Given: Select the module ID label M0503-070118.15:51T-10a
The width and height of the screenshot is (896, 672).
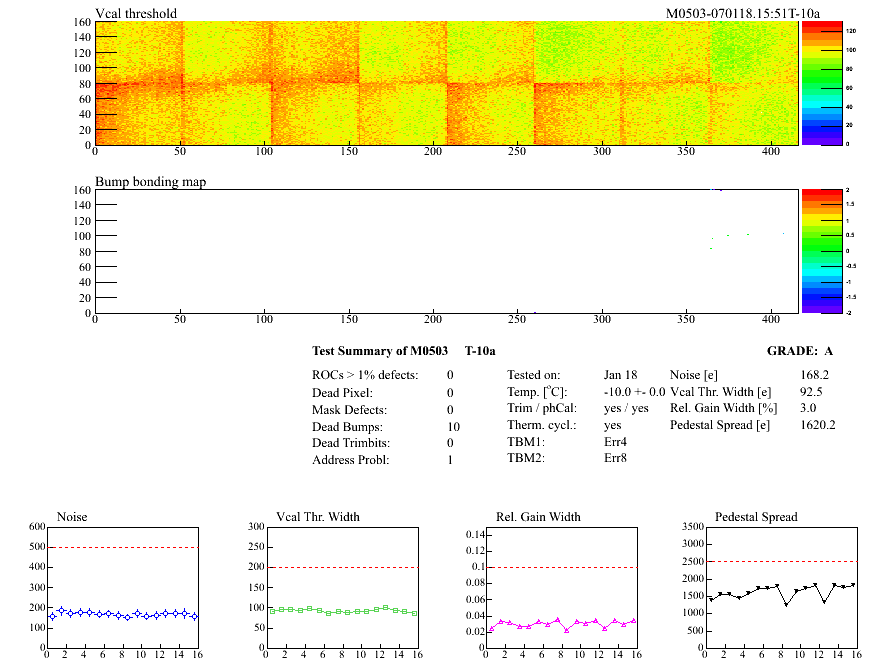Looking at the screenshot, I should click(743, 13).
